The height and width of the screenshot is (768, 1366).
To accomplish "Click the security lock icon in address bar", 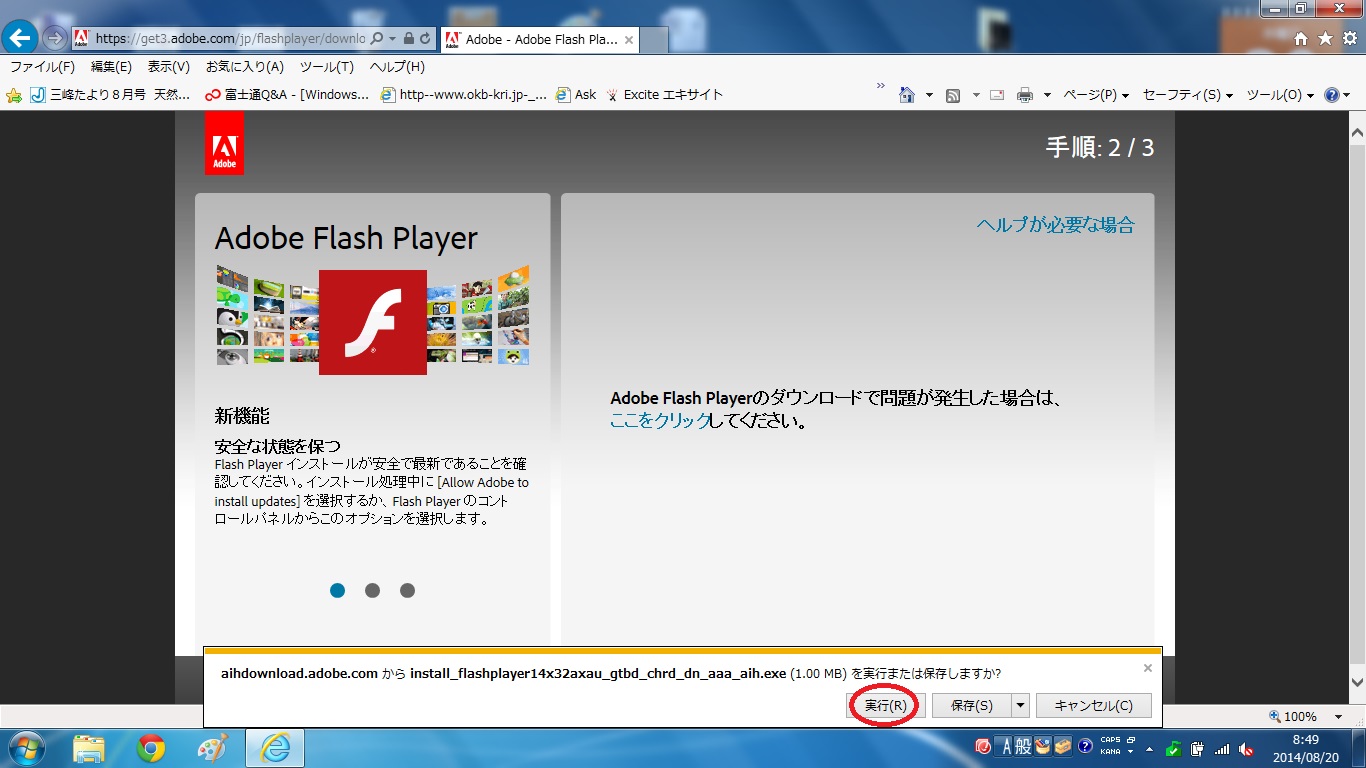I will click(x=408, y=39).
